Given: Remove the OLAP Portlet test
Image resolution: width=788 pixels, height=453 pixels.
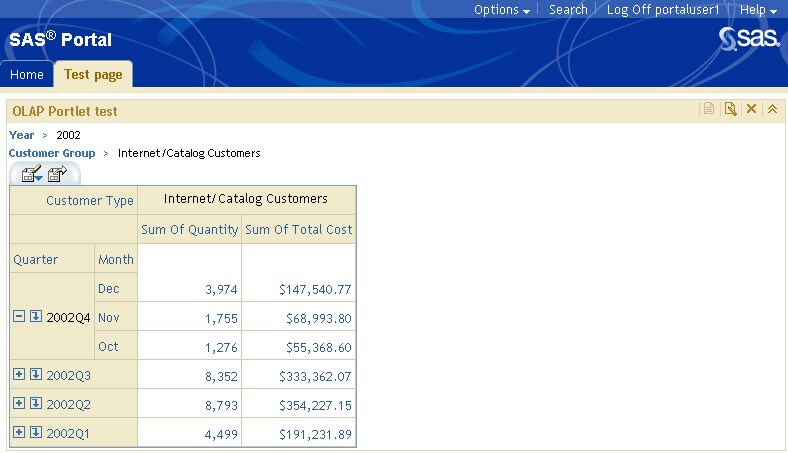Looking at the screenshot, I should (x=751, y=109).
